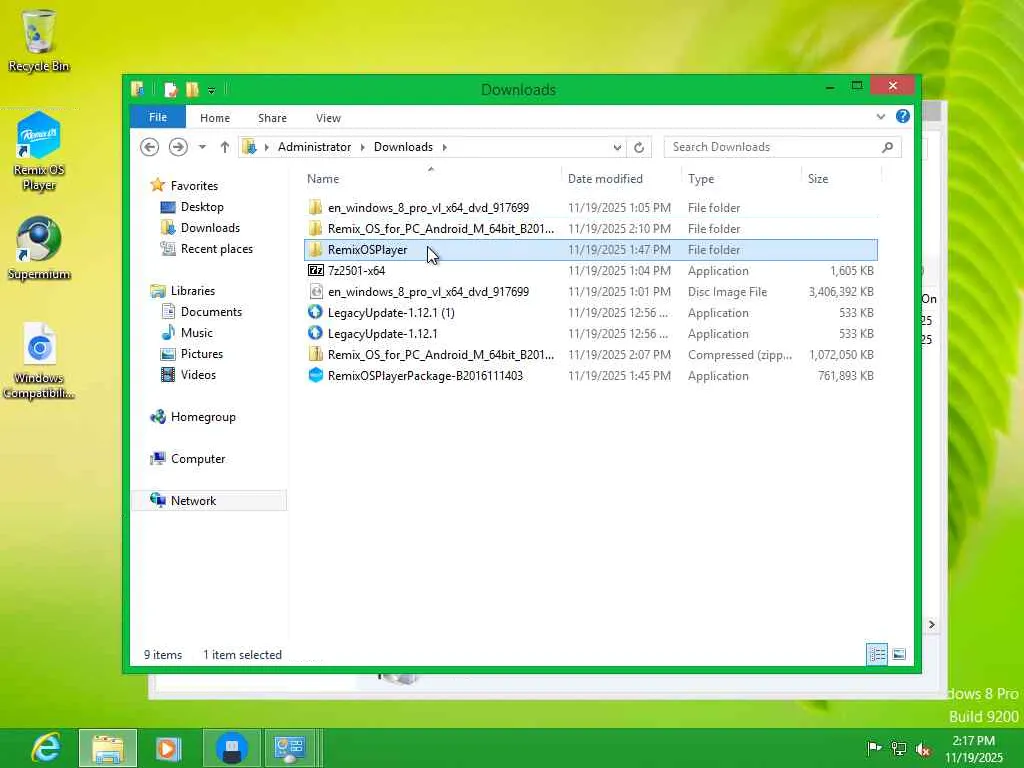The image size is (1024, 768).
Task: Switch to the Home ribbon tab
Action: click(x=215, y=118)
